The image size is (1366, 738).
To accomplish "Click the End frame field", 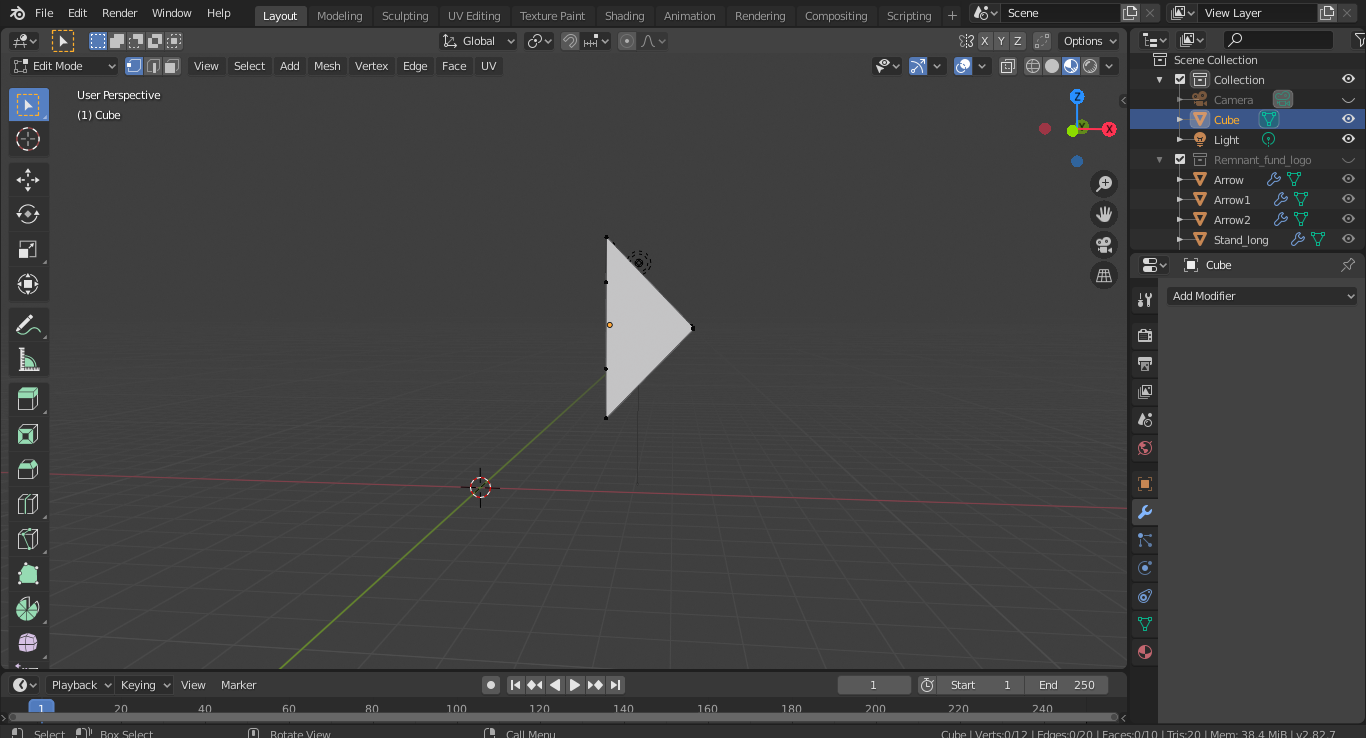I will pyautogui.click(x=1067, y=685).
